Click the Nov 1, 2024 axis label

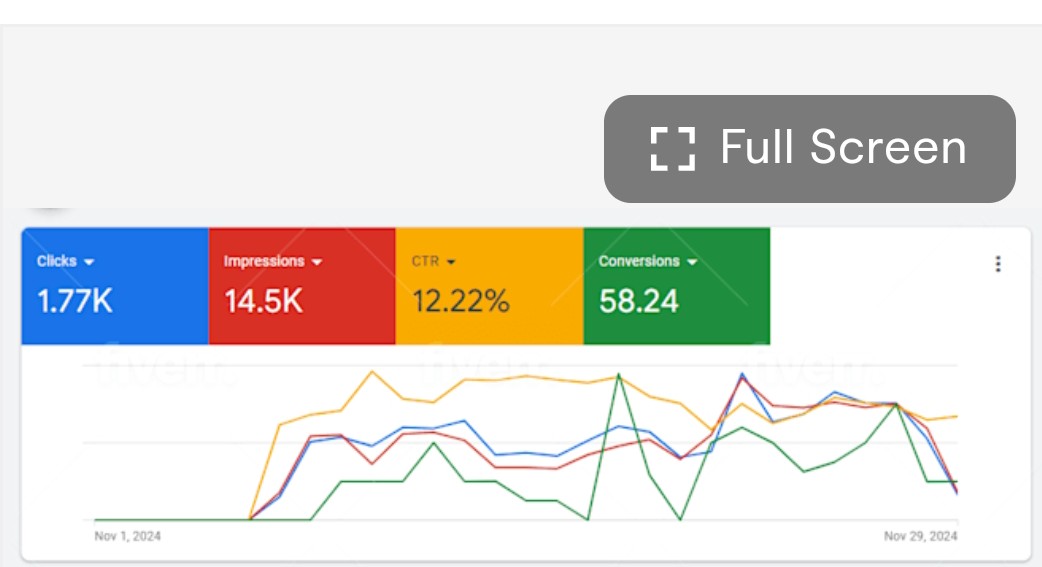pos(127,537)
